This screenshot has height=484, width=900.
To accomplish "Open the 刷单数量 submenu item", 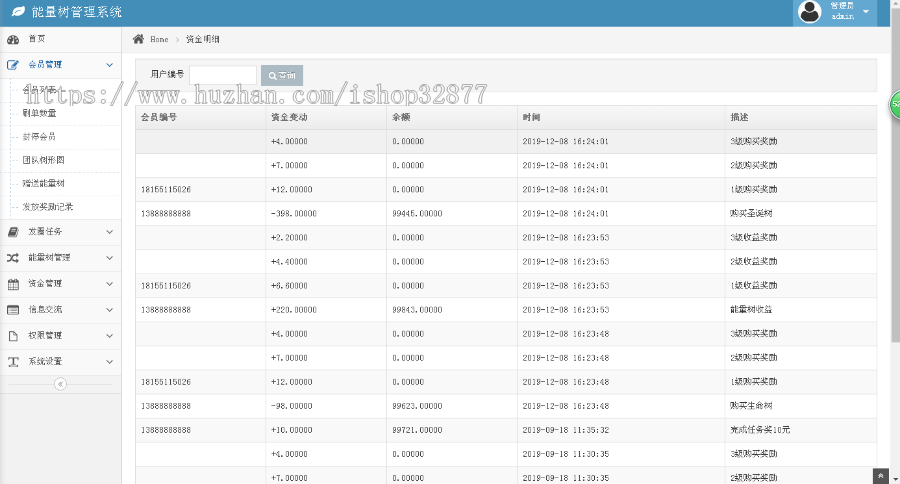I will point(40,113).
